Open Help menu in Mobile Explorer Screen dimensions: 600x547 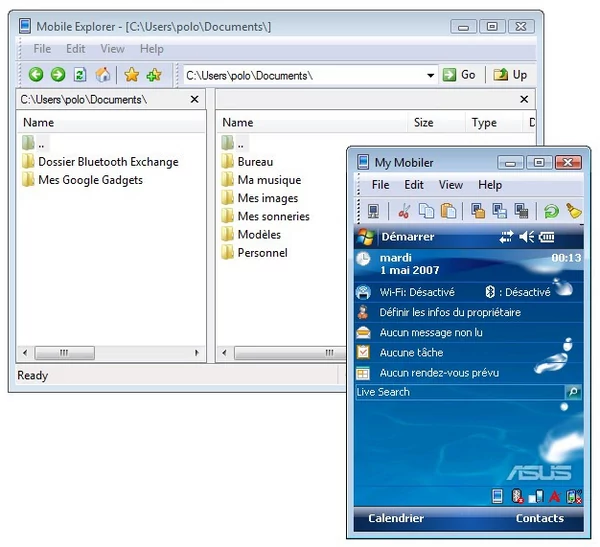(152, 49)
